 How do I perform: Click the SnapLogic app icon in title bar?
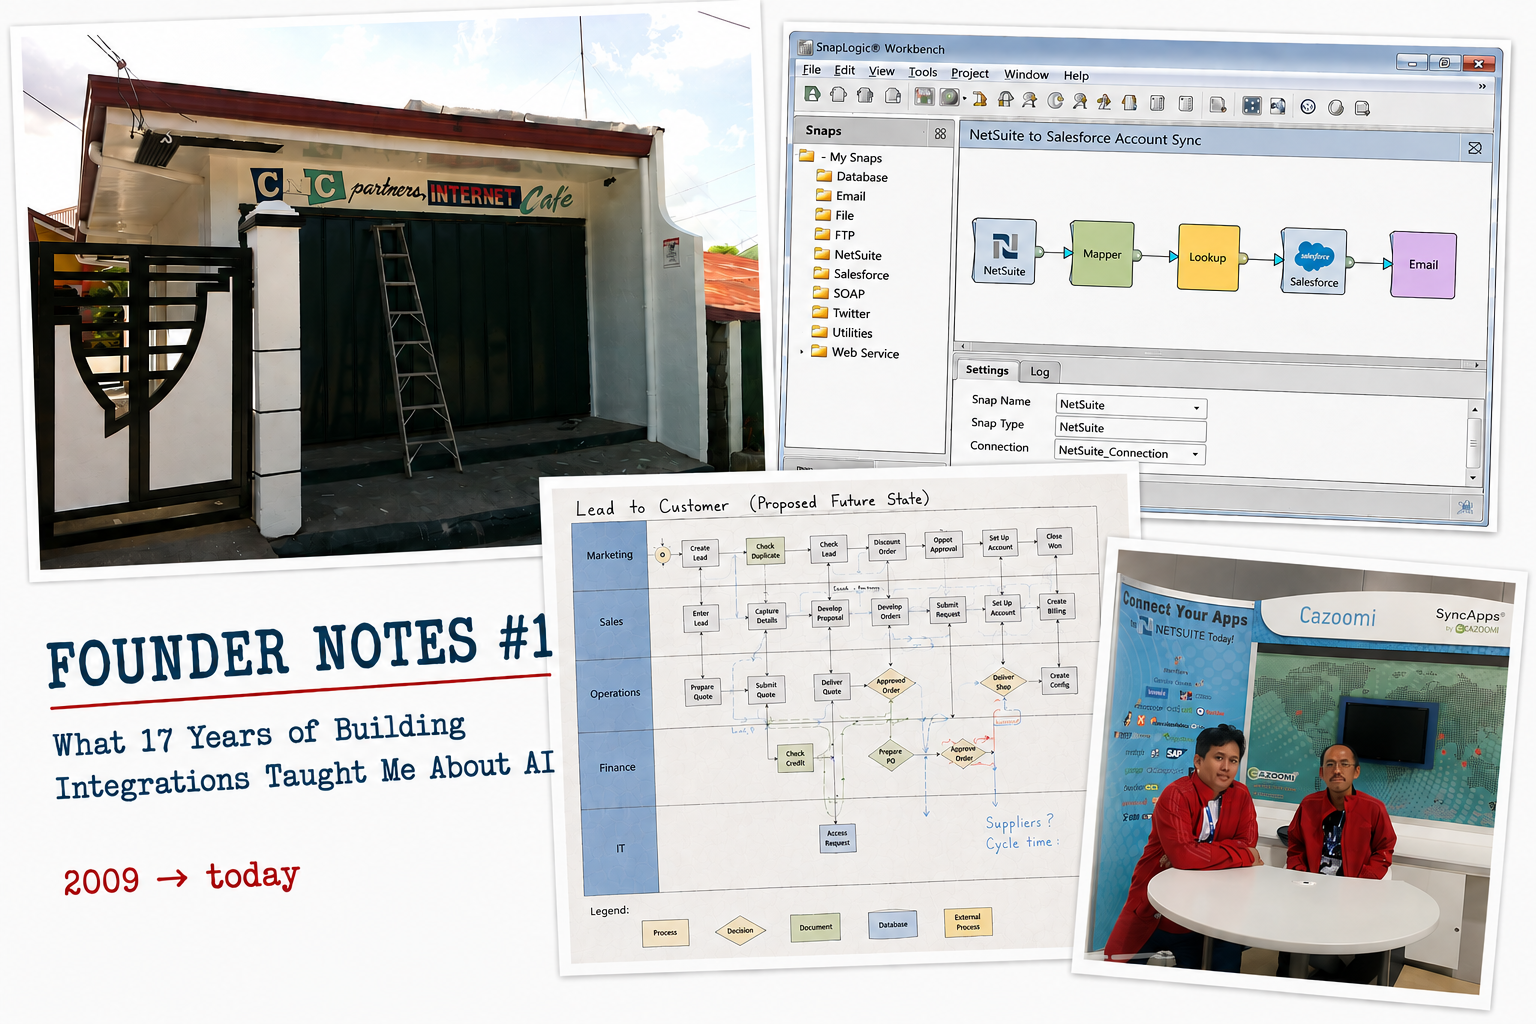[x=805, y=46]
